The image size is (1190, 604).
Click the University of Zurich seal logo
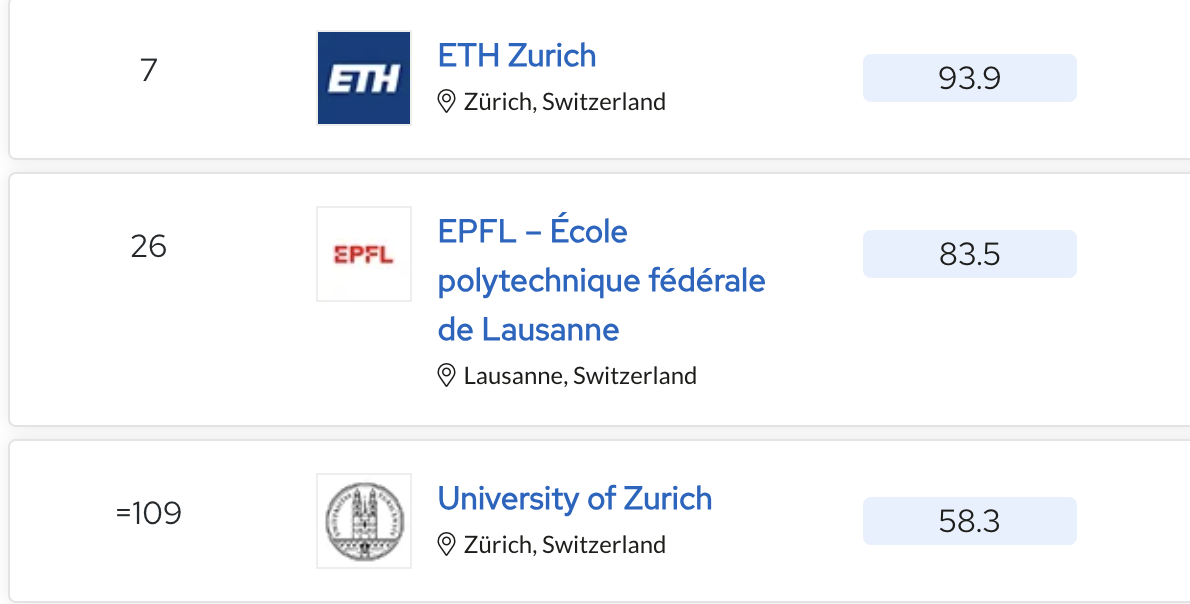pyautogui.click(x=364, y=521)
